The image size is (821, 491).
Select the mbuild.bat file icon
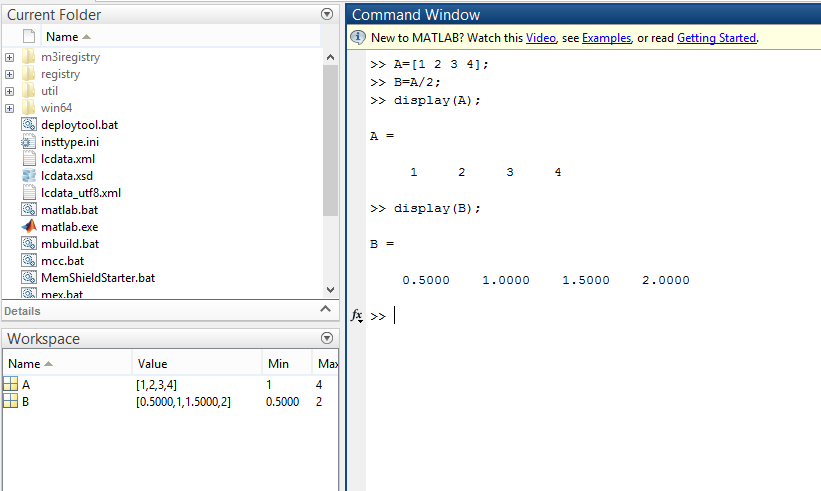29,244
